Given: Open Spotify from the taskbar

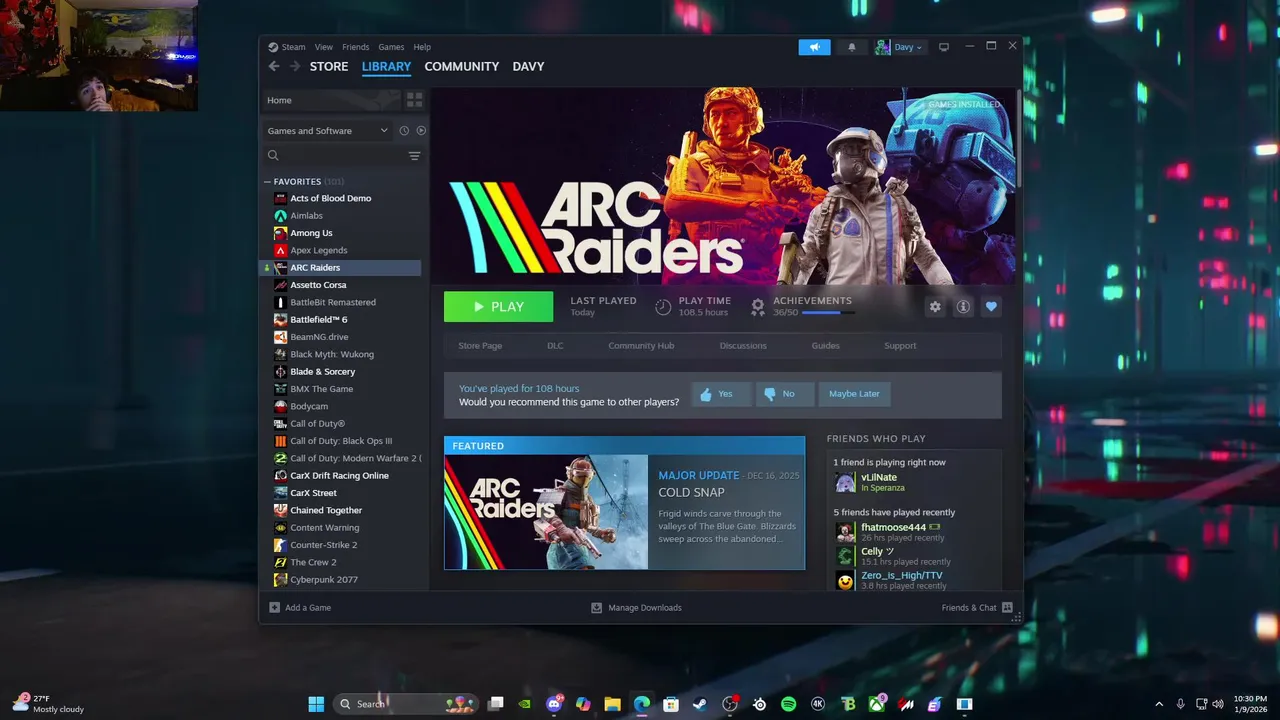Looking at the screenshot, I should tap(788, 704).
